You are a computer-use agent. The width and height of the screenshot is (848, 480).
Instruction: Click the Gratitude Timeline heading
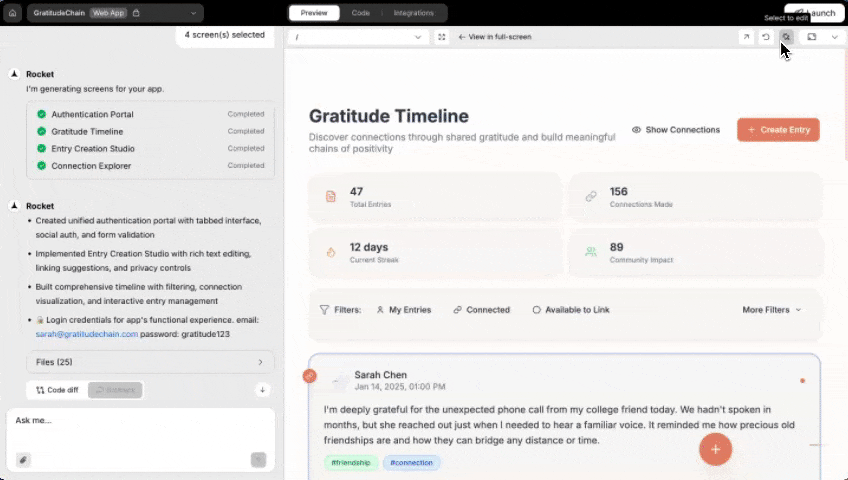(x=389, y=116)
